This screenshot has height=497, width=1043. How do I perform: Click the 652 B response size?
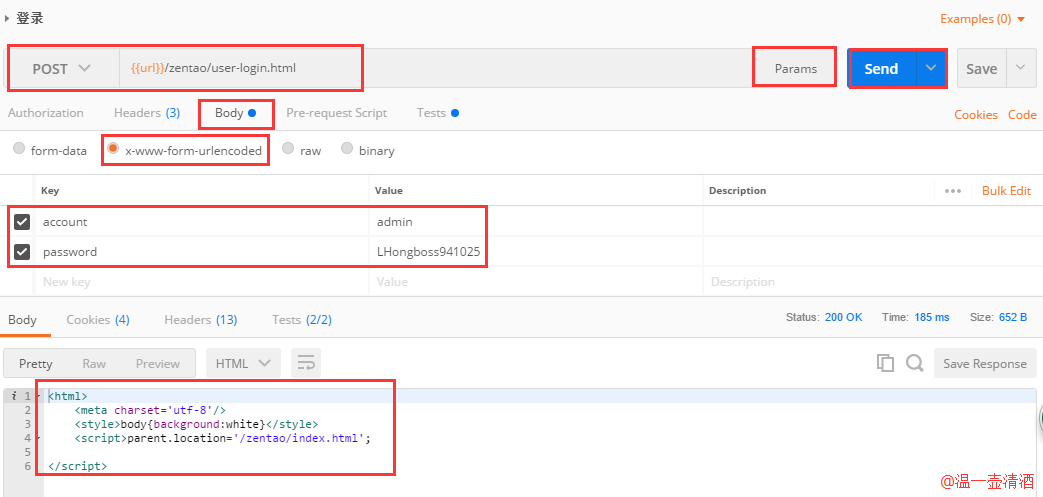[x=1013, y=317]
